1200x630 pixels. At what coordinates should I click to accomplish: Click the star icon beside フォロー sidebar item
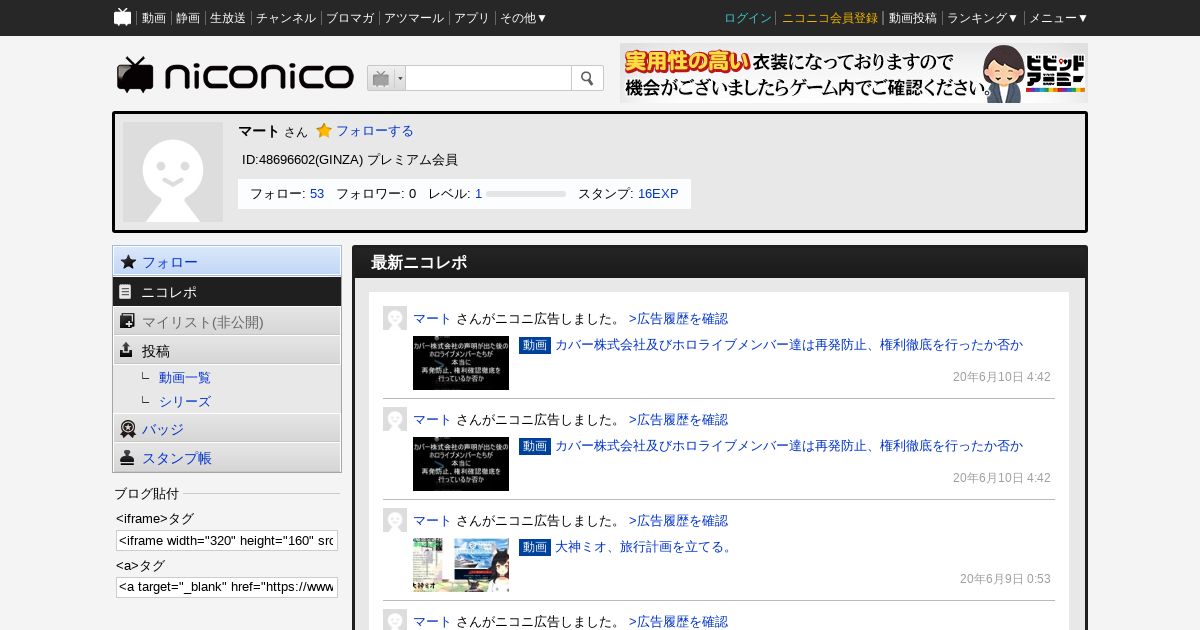128,262
